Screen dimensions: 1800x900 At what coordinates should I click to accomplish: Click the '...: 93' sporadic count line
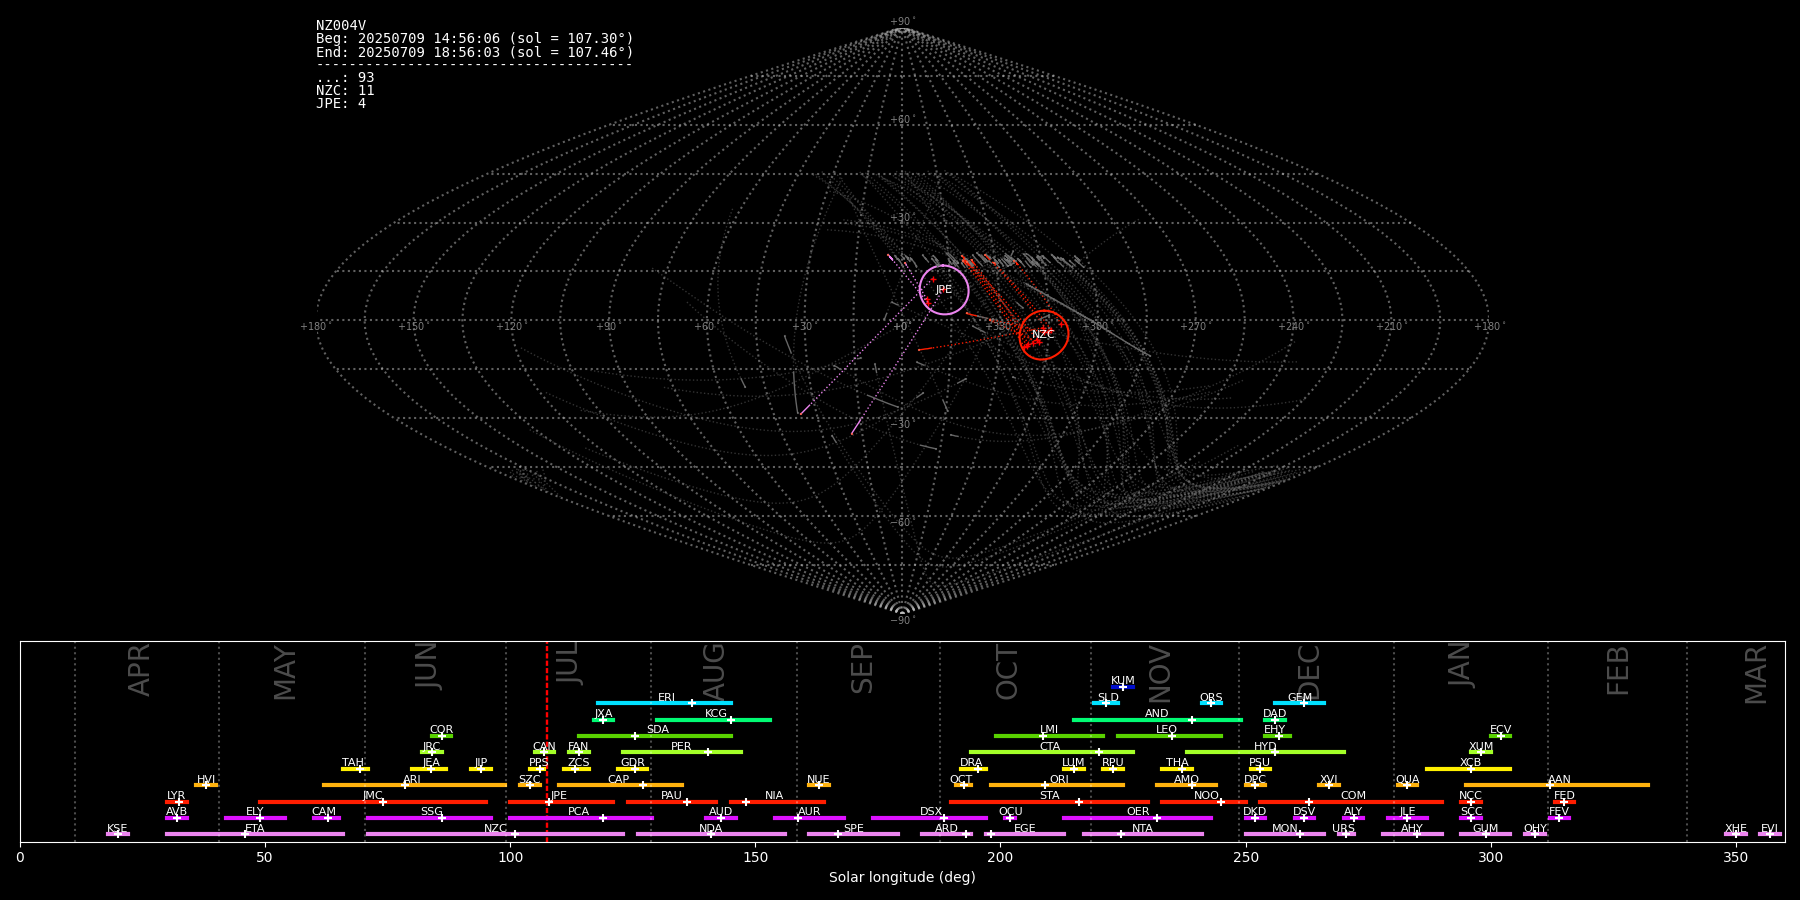[345, 78]
